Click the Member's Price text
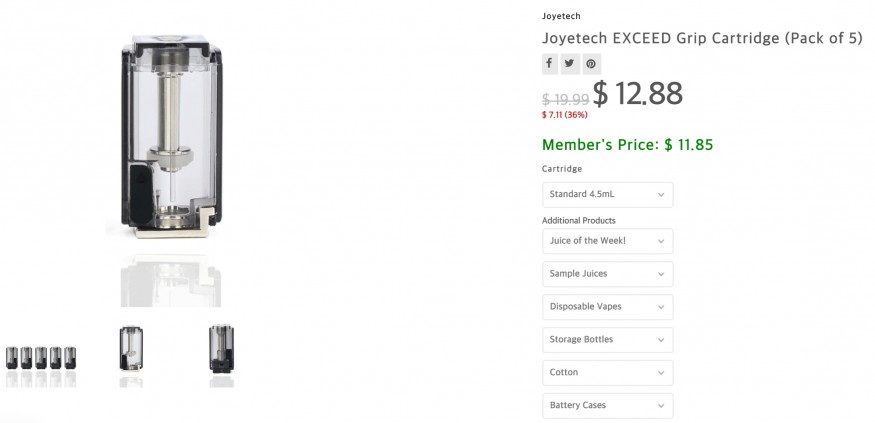The height and width of the screenshot is (423, 875). [627, 145]
